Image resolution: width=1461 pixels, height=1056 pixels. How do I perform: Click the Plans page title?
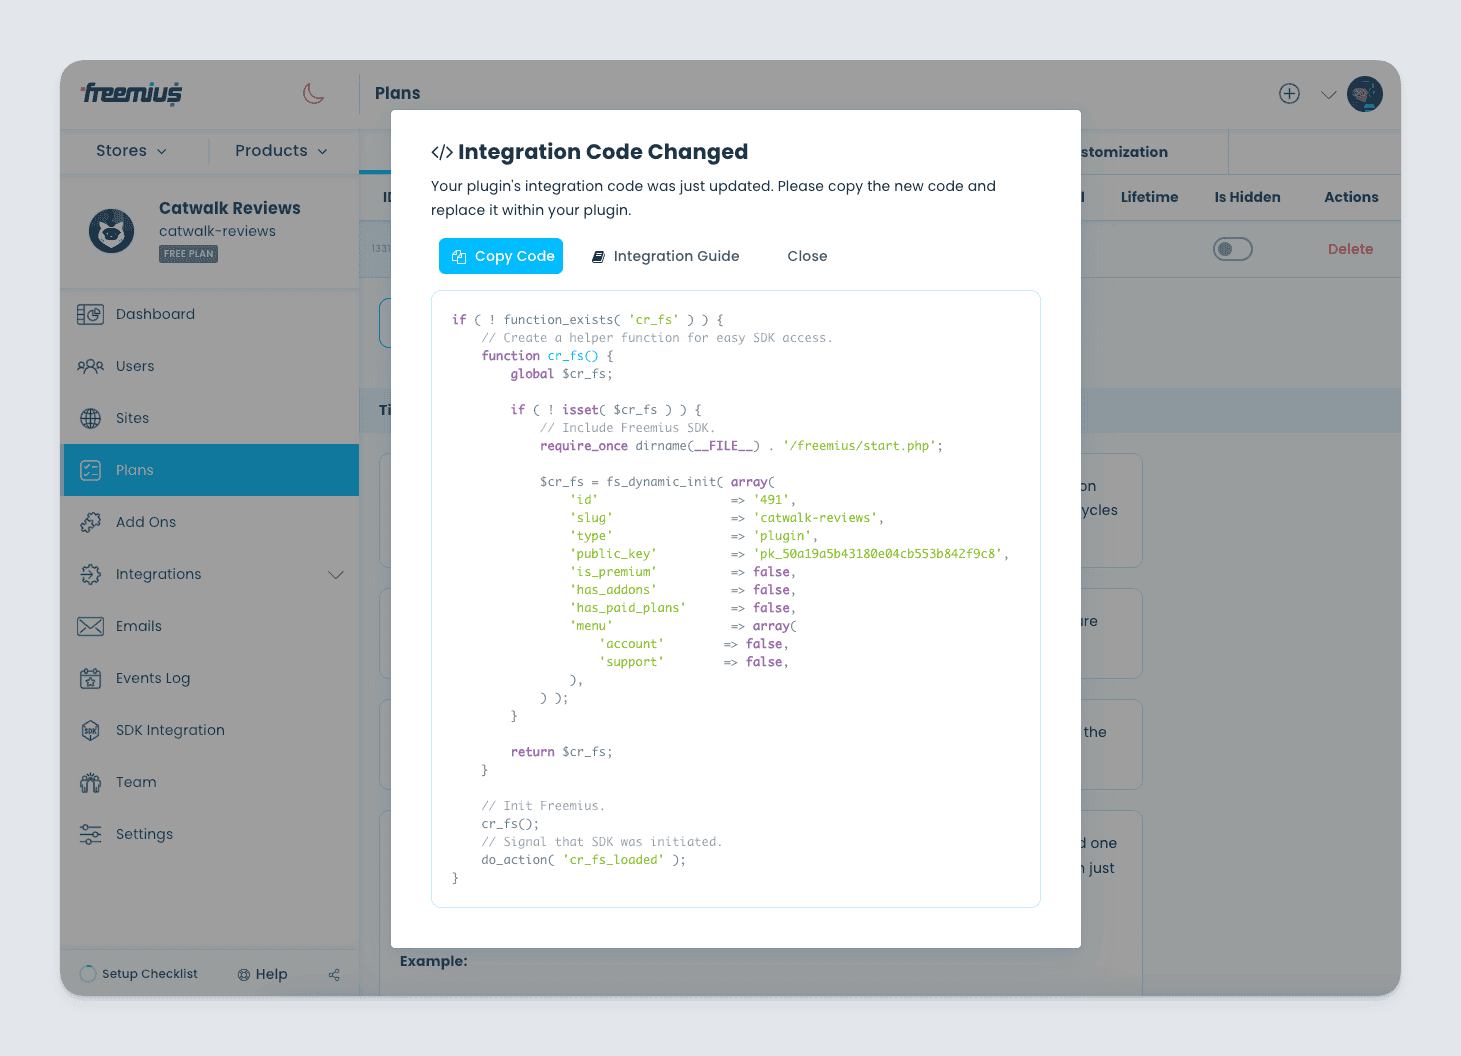(x=397, y=93)
